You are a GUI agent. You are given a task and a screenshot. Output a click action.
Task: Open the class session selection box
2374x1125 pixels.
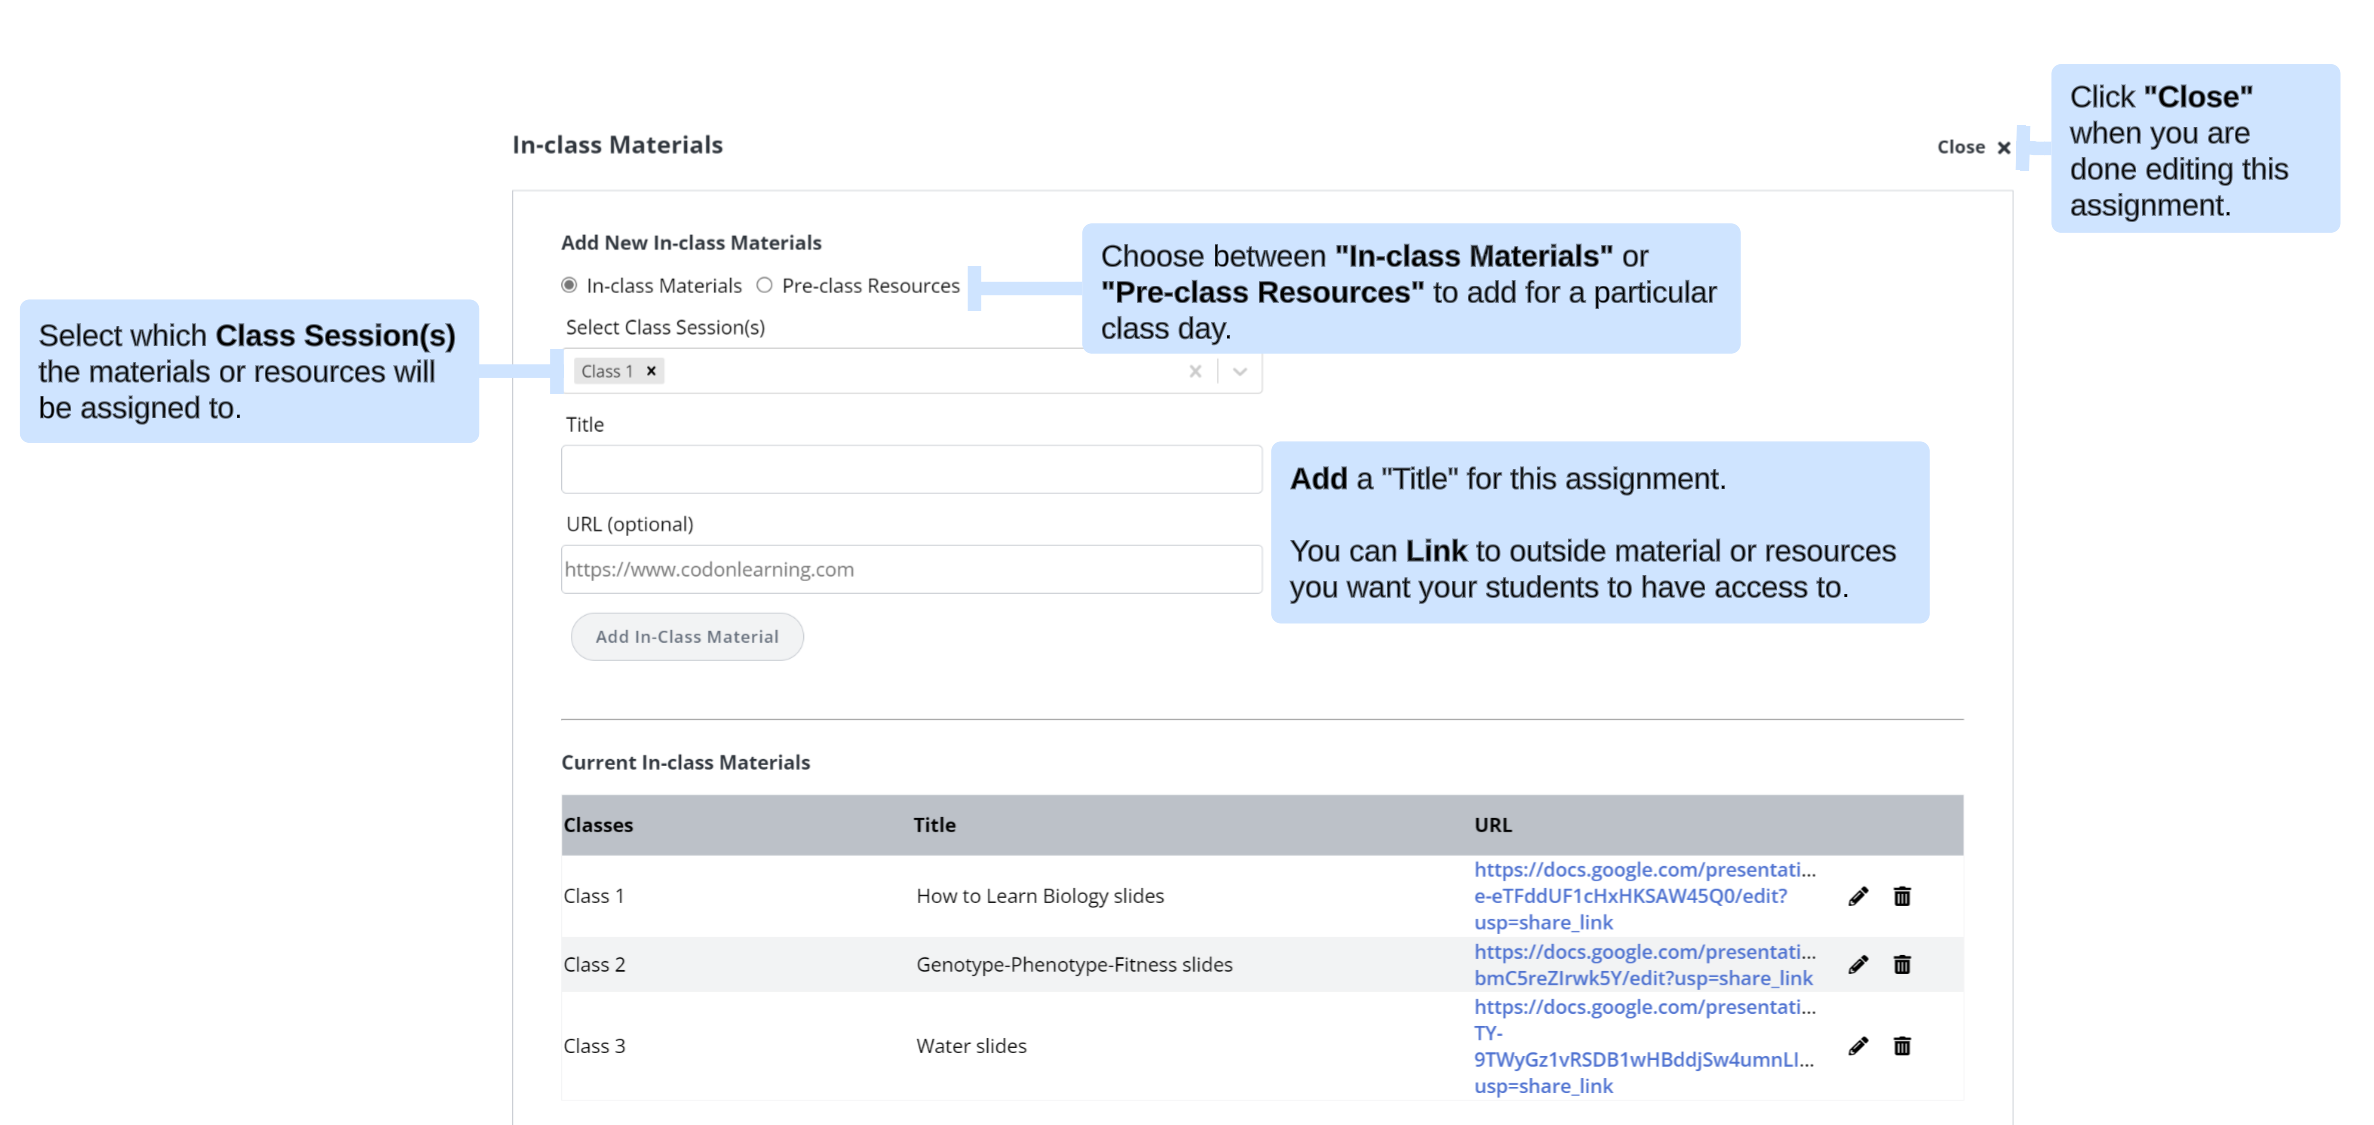[920, 371]
